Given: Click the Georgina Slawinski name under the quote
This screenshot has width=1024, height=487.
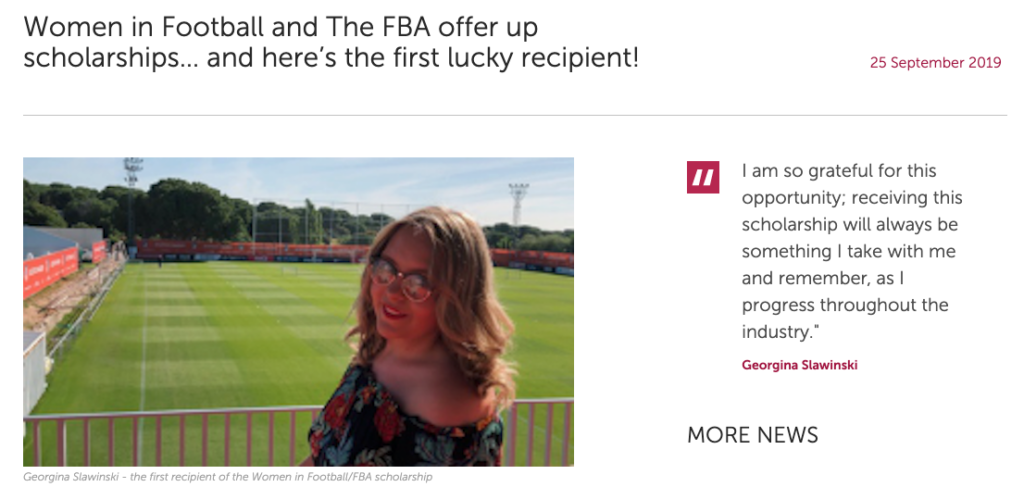Looking at the screenshot, I should tap(799, 365).
